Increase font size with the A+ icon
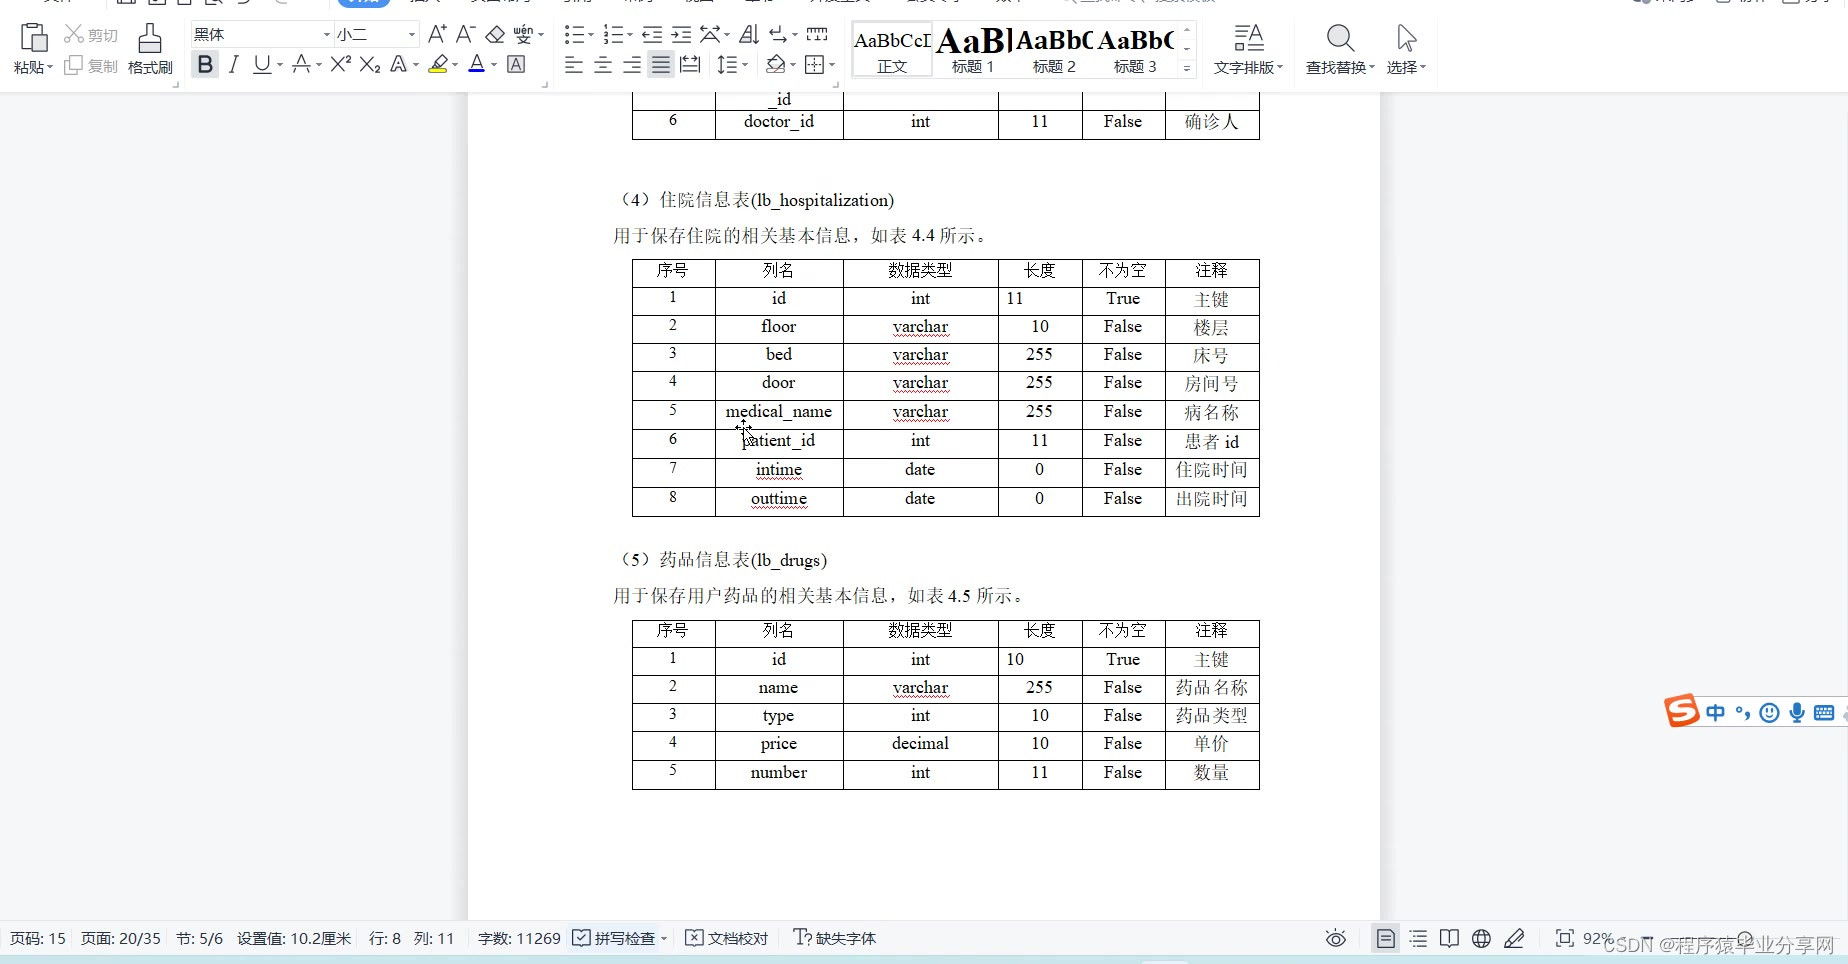This screenshot has height=964, width=1848. point(437,34)
